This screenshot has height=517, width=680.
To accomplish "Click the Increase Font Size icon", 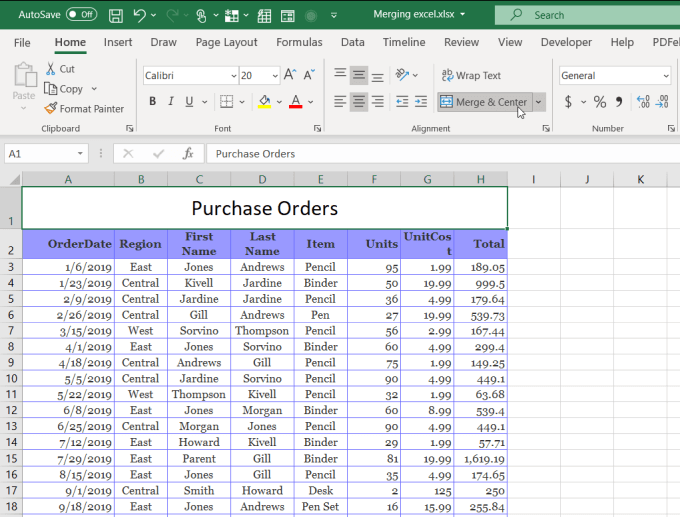I will point(290,76).
